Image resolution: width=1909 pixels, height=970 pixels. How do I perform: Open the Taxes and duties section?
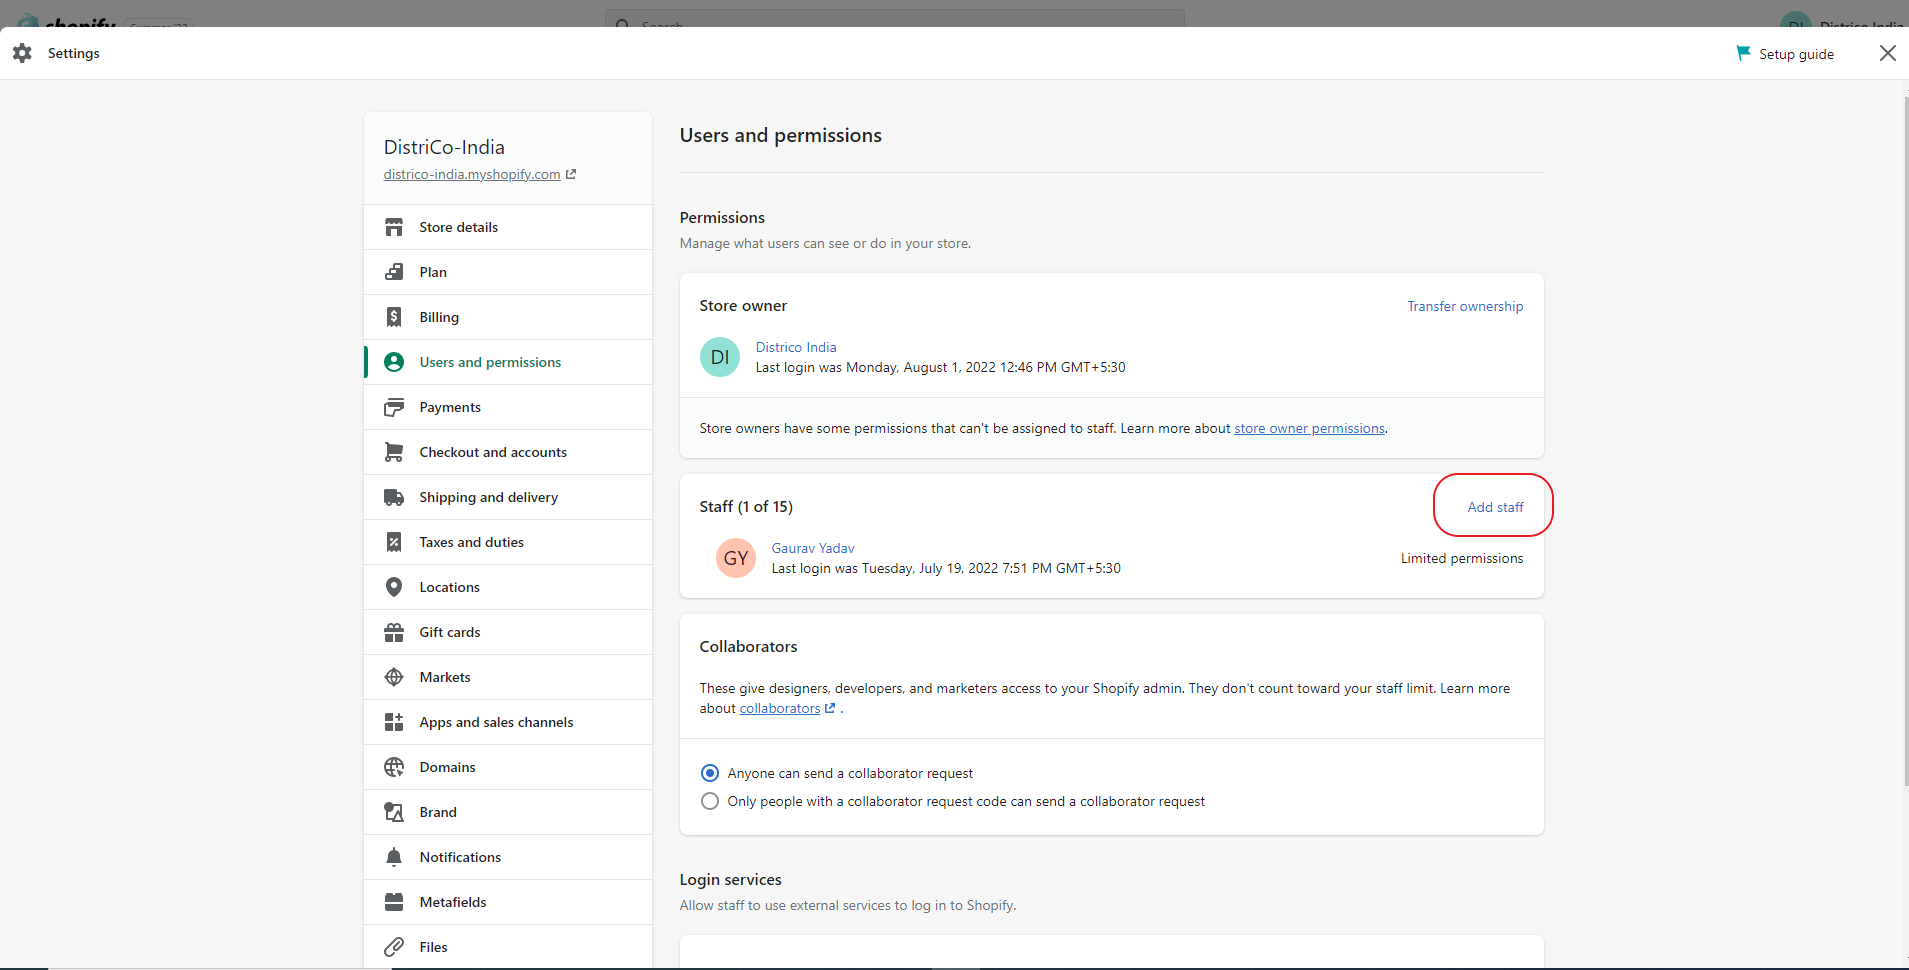click(x=471, y=542)
